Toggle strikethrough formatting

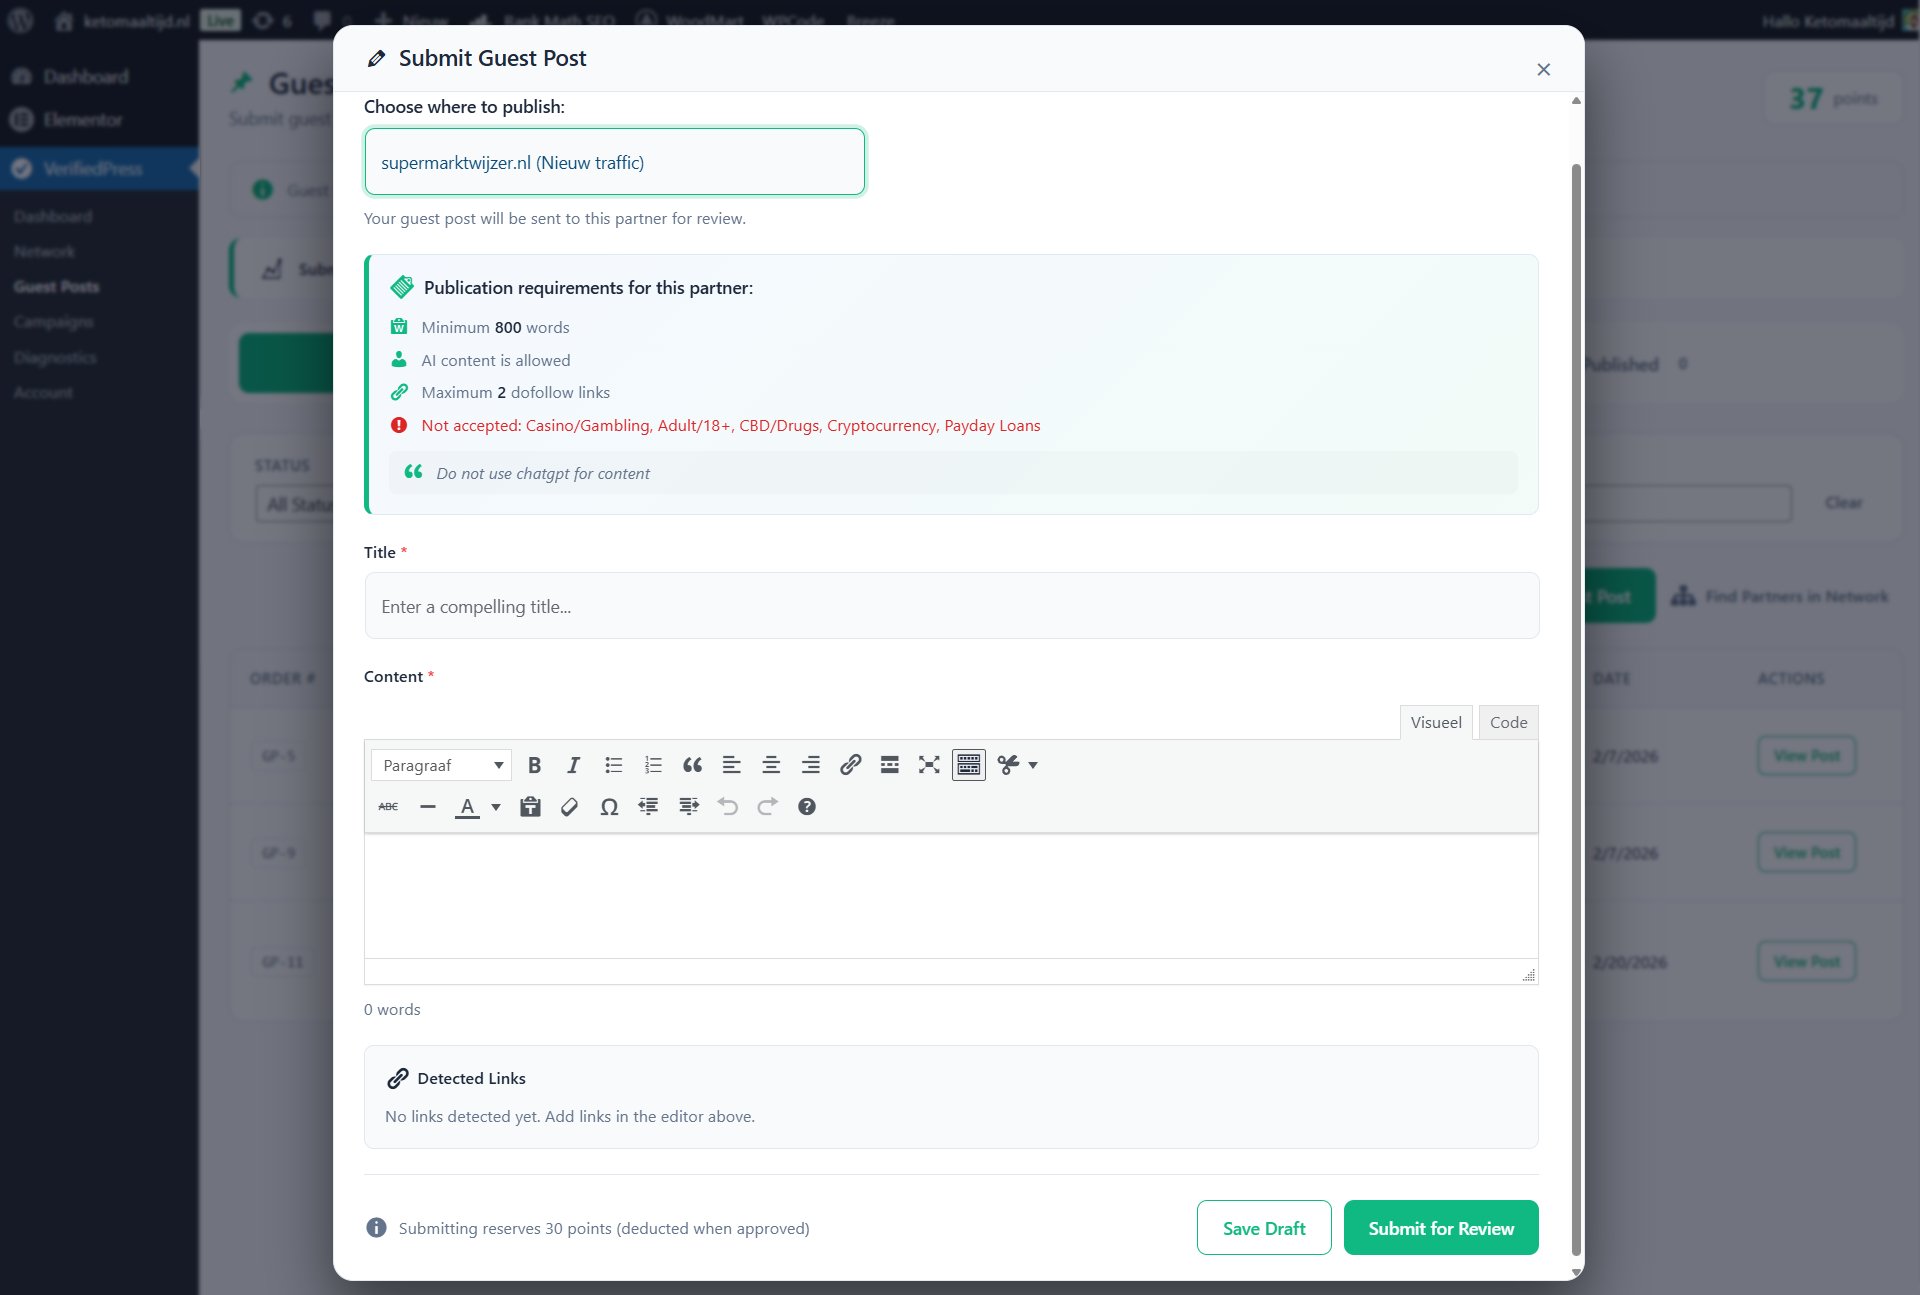click(x=388, y=807)
